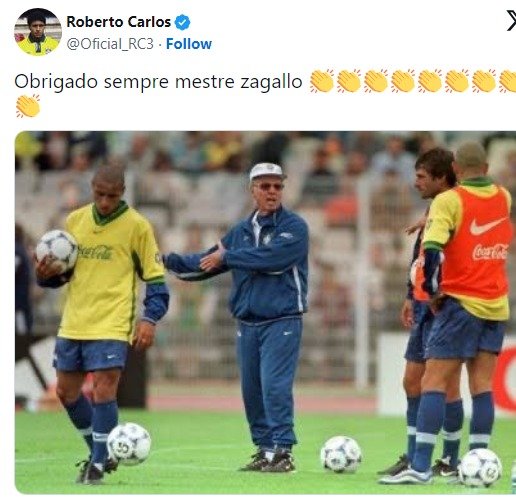Screen dimensions: 516x502
Task: Click the Roberto Carlos display name
Action: [x=119, y=22]
